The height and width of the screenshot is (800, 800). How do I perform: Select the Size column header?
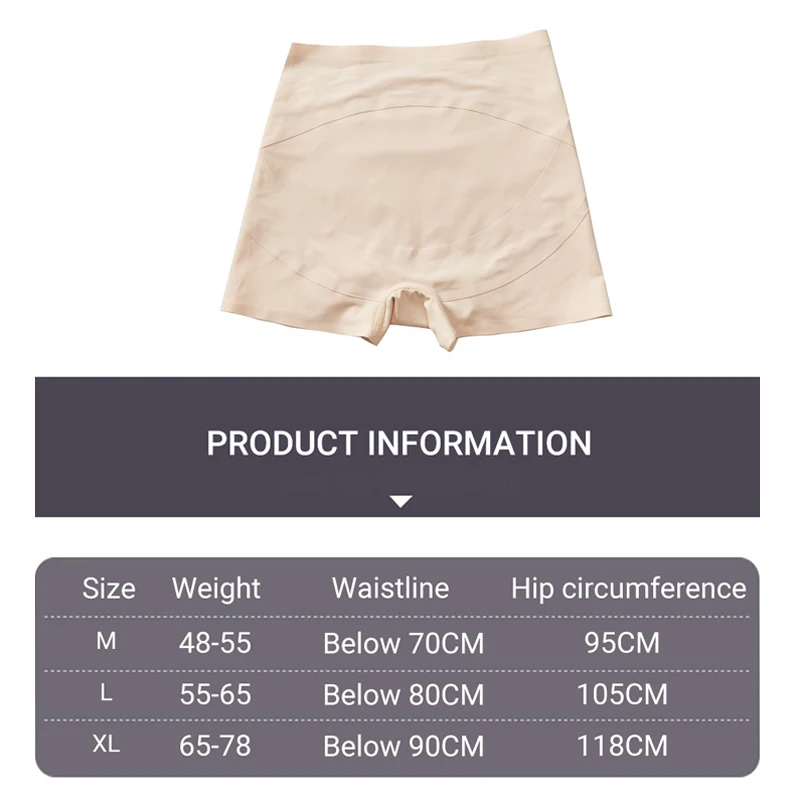click(x=108, y=588)
